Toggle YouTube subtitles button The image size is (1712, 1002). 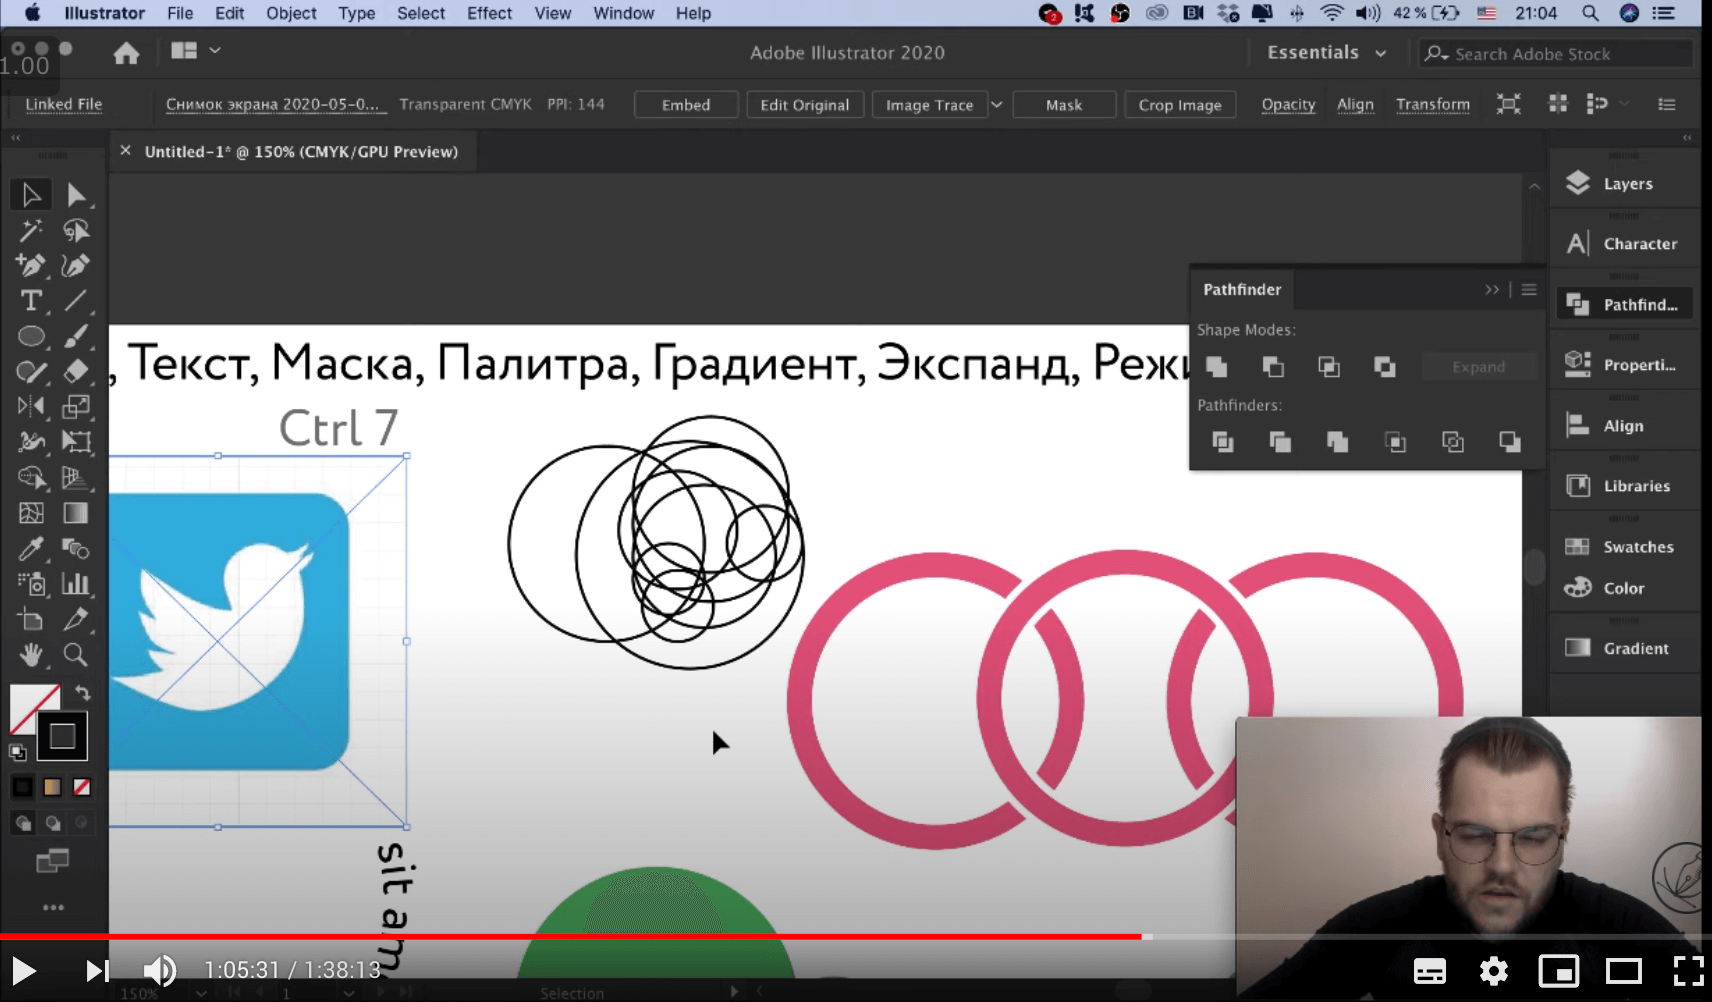(1429, 971)
